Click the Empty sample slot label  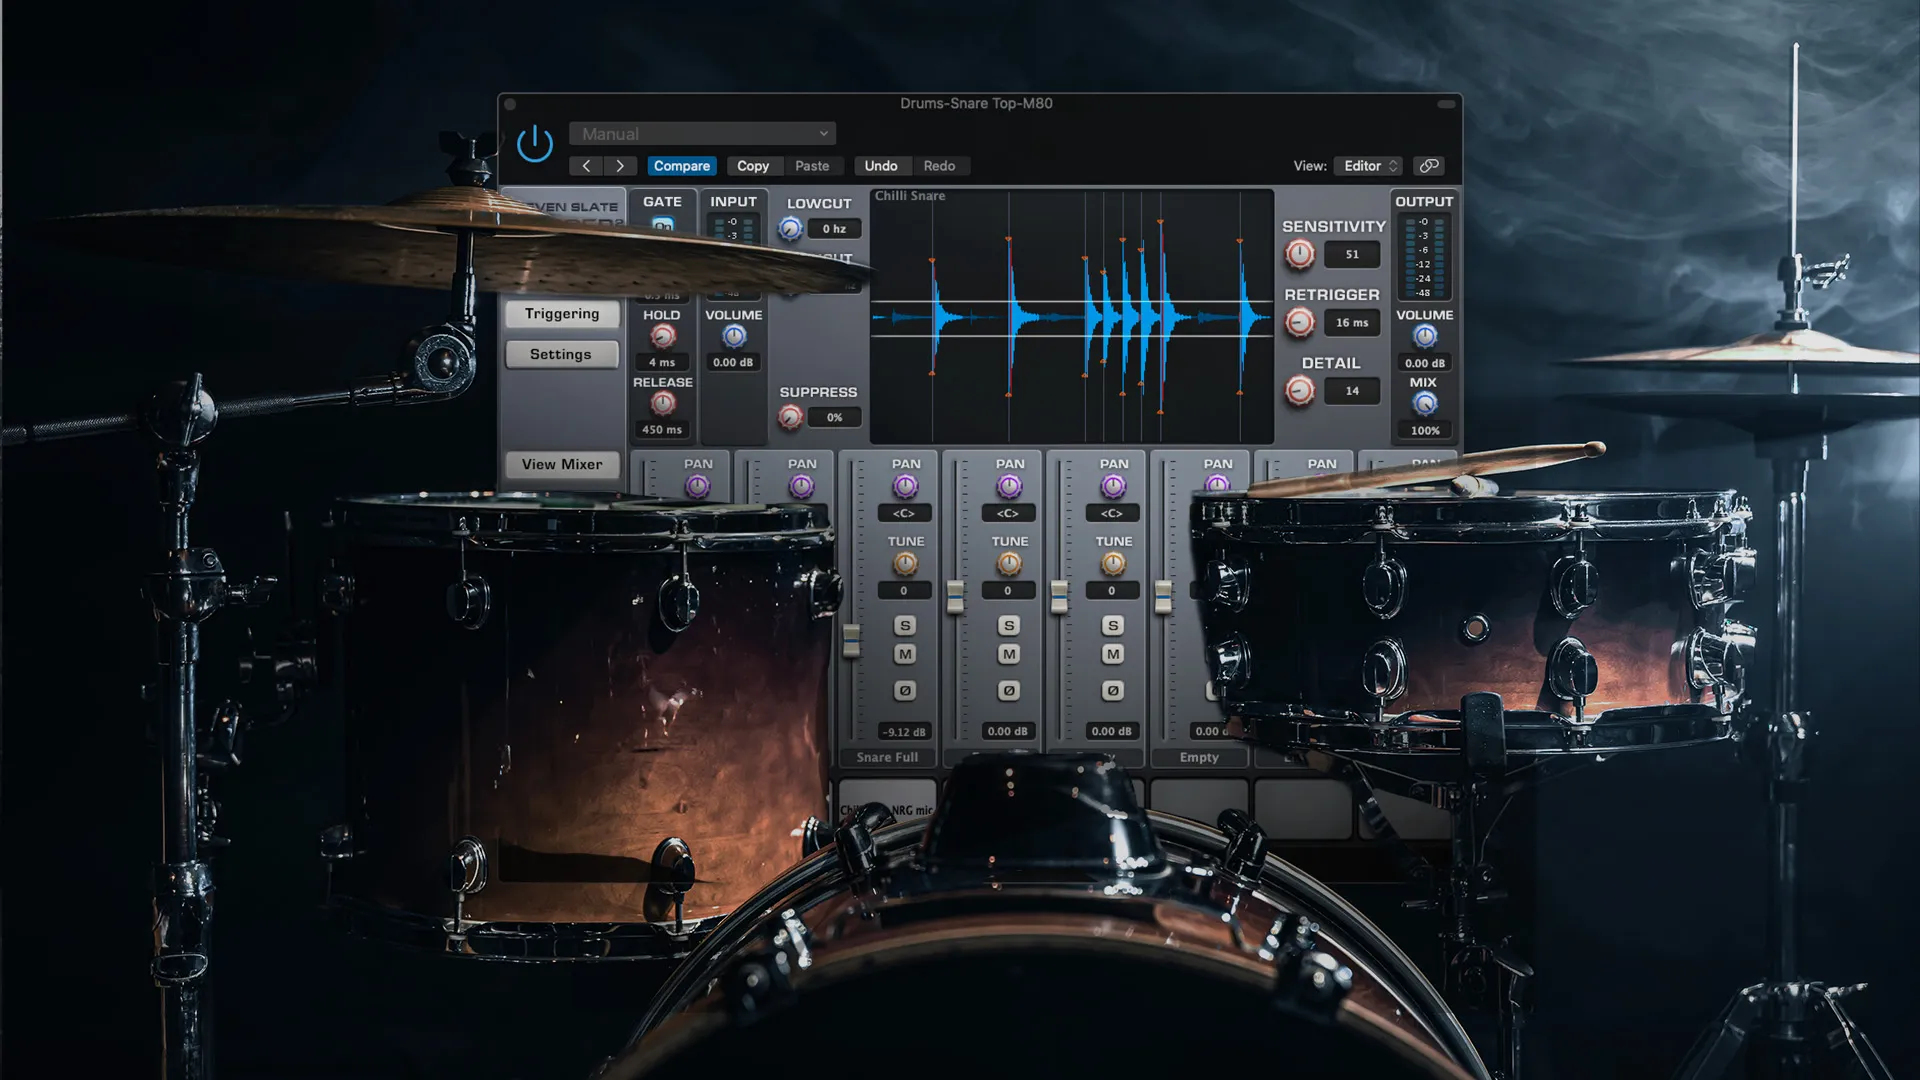pyautogui.click(x=1199, y=758)
